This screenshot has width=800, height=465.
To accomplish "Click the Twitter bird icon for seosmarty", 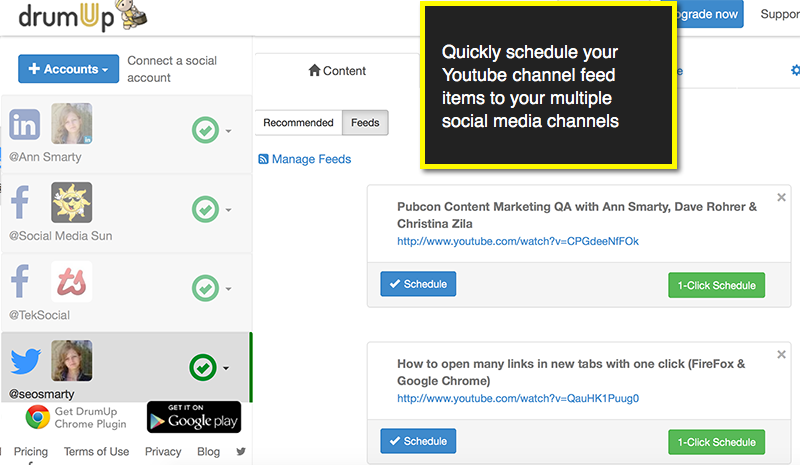I will [26, 361].
